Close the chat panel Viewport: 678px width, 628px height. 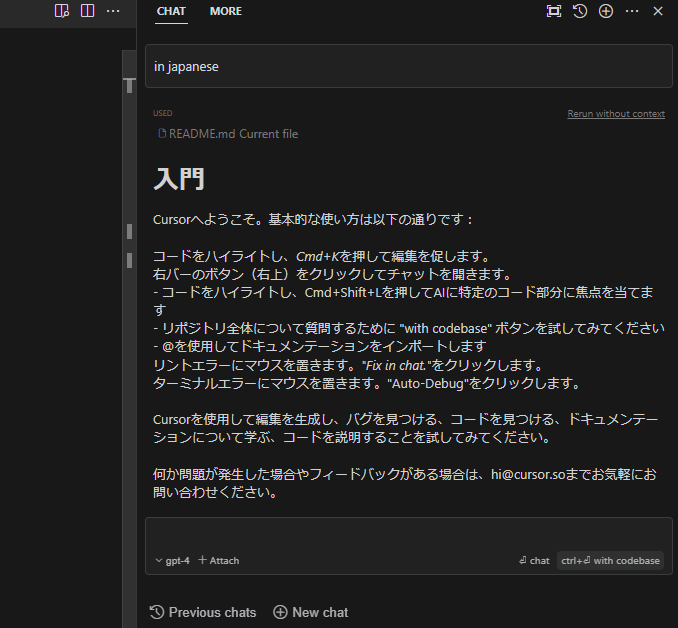pyautogui.click(x=658, y=11)
